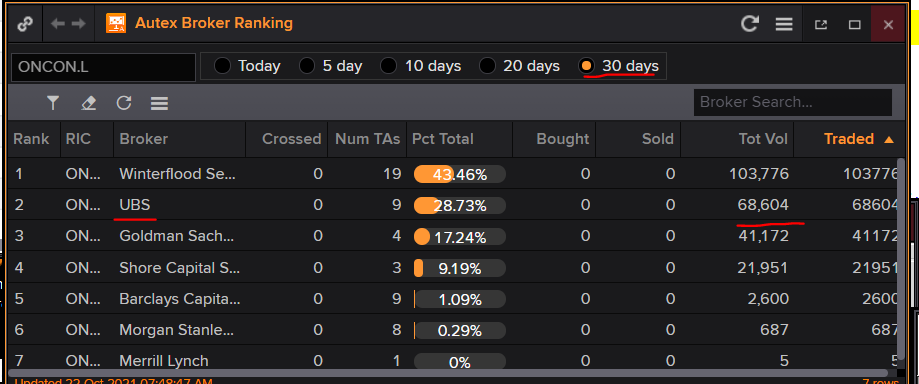Pop out the window with the external icon
The height and width of the screenshot is (384, 919).
pyautogui.click(x=821, y=25)
